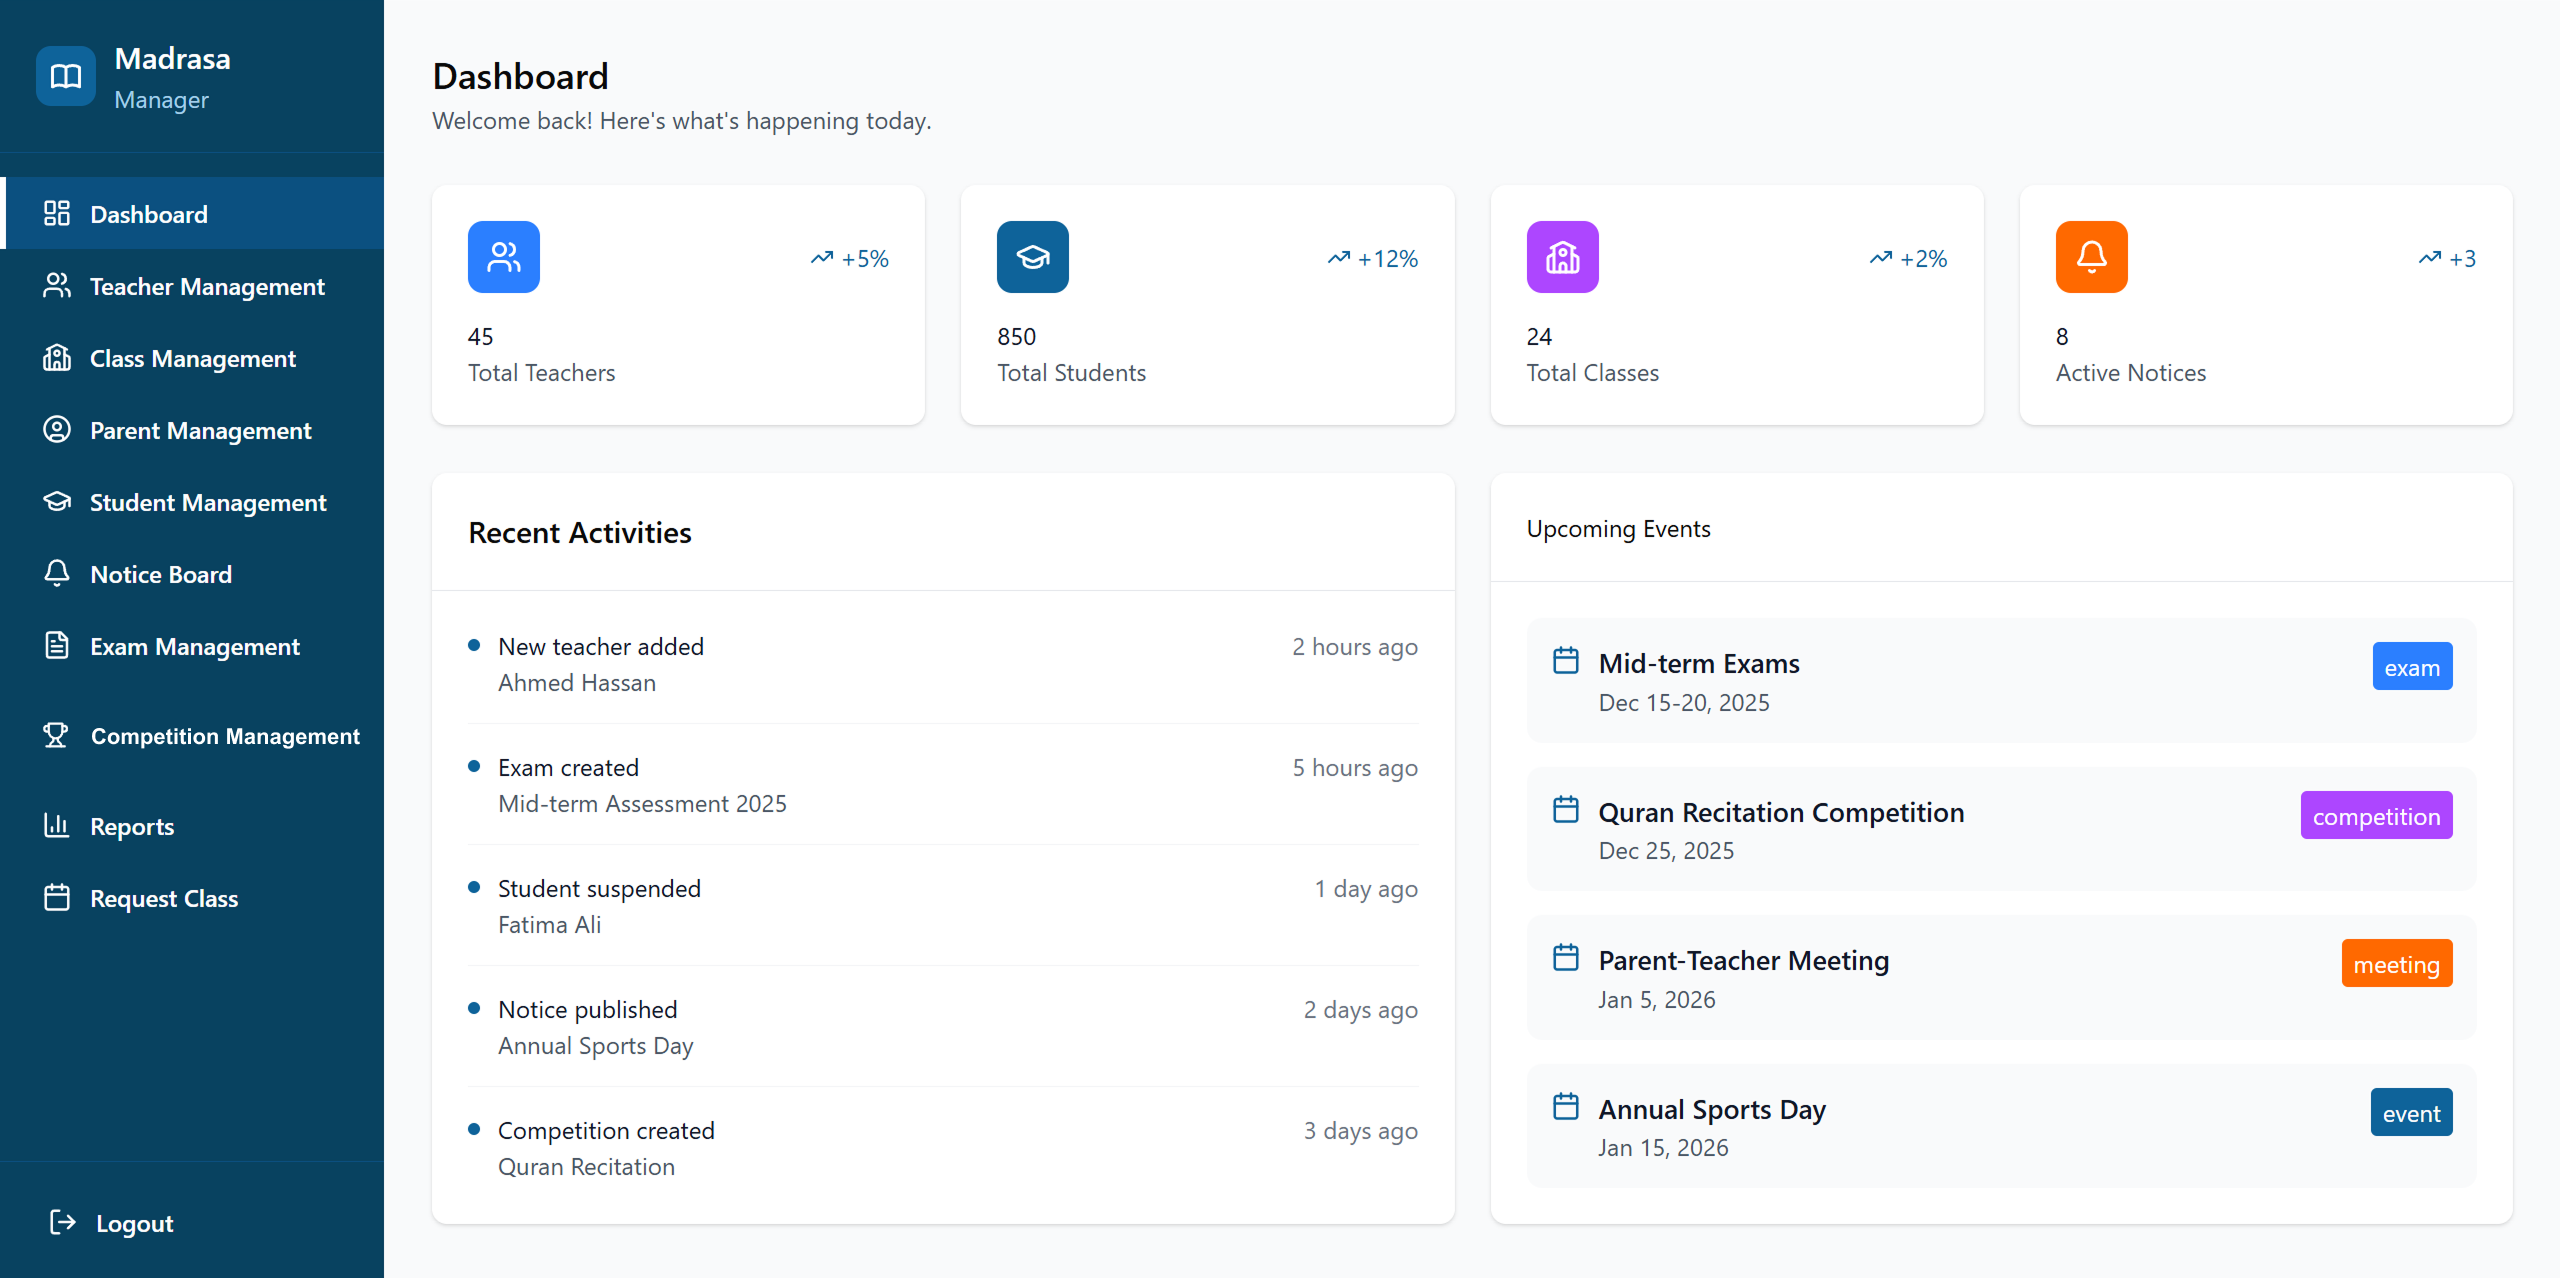Viewport: 2560px width, 1278px height.
Task: Select the Class Management building icon
Action: click(56, 358)
